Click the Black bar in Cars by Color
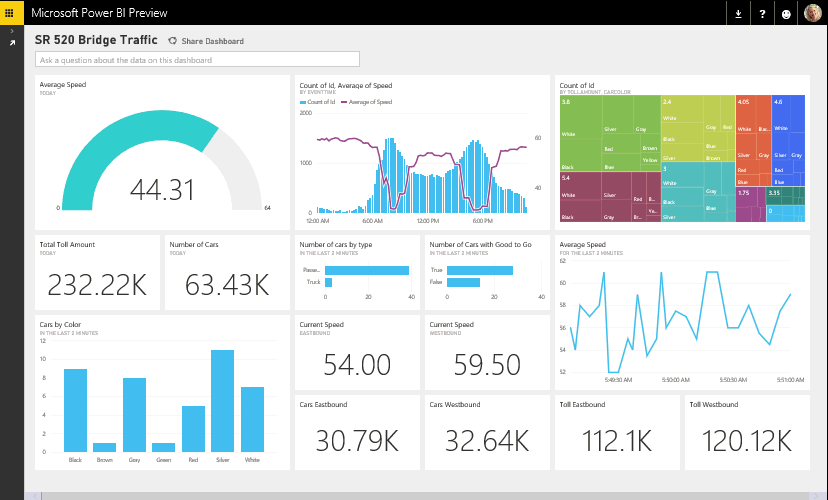Viewport: 828px width, 500px height. point(75,410)
